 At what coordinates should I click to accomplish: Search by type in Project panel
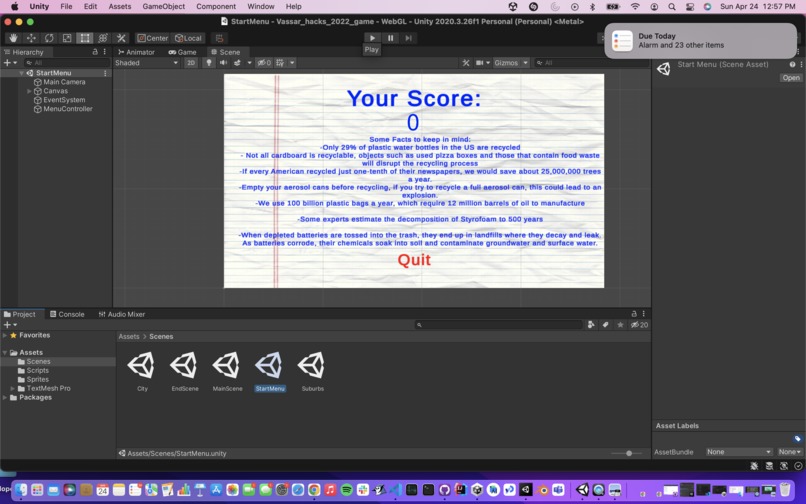tap(591, 325)
